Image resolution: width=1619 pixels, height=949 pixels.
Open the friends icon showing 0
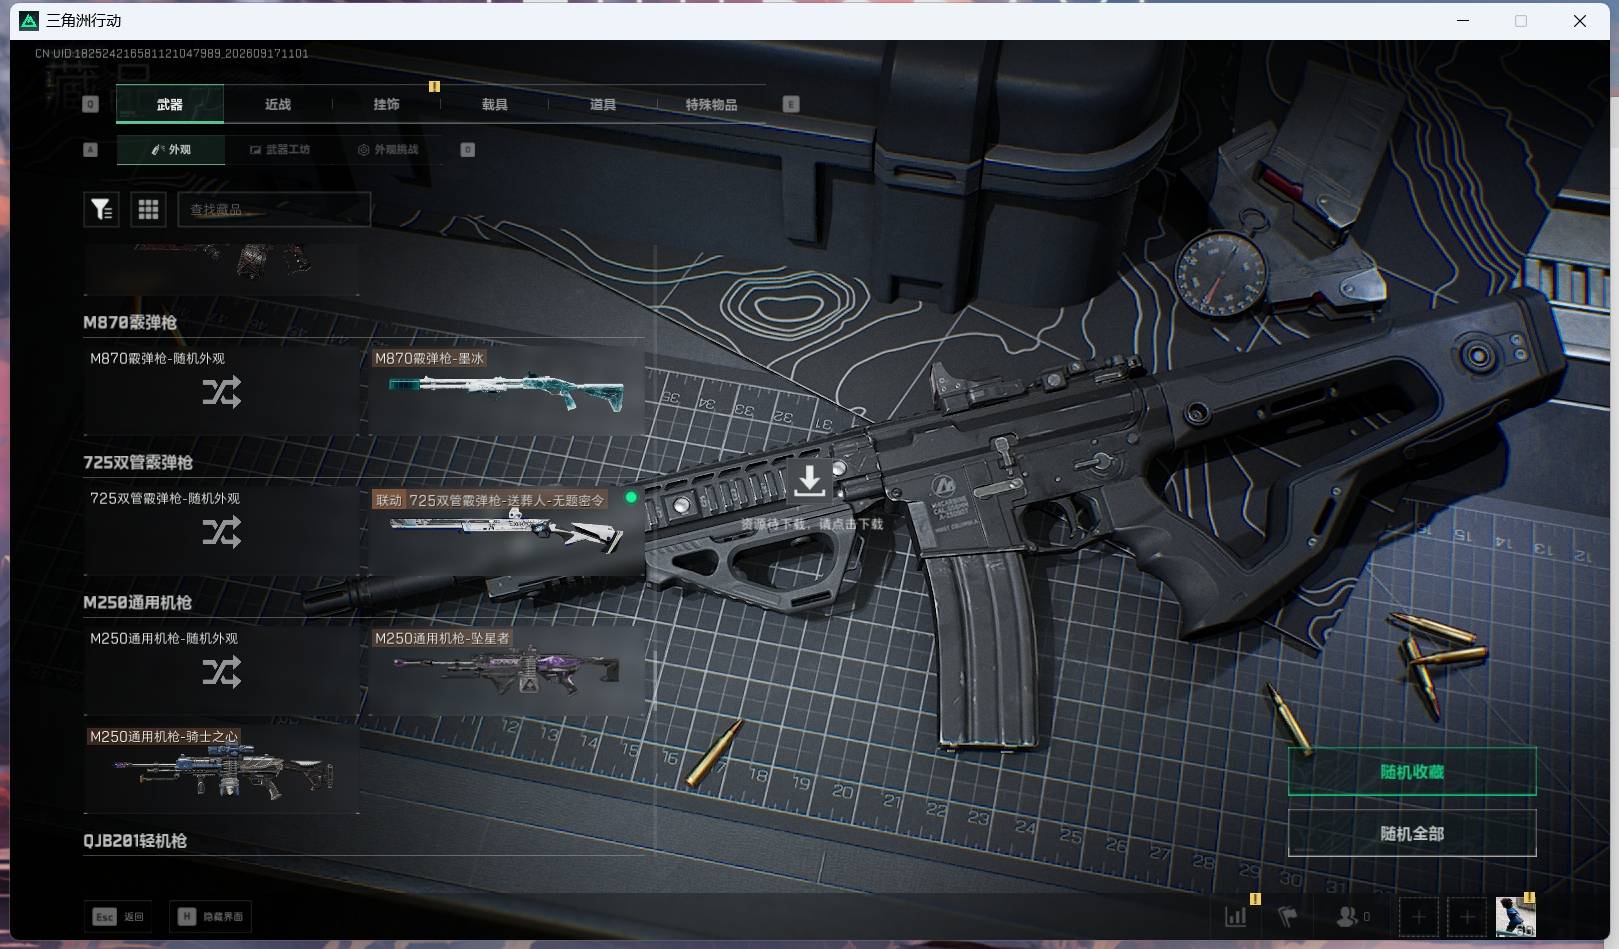click(1353, 916)
